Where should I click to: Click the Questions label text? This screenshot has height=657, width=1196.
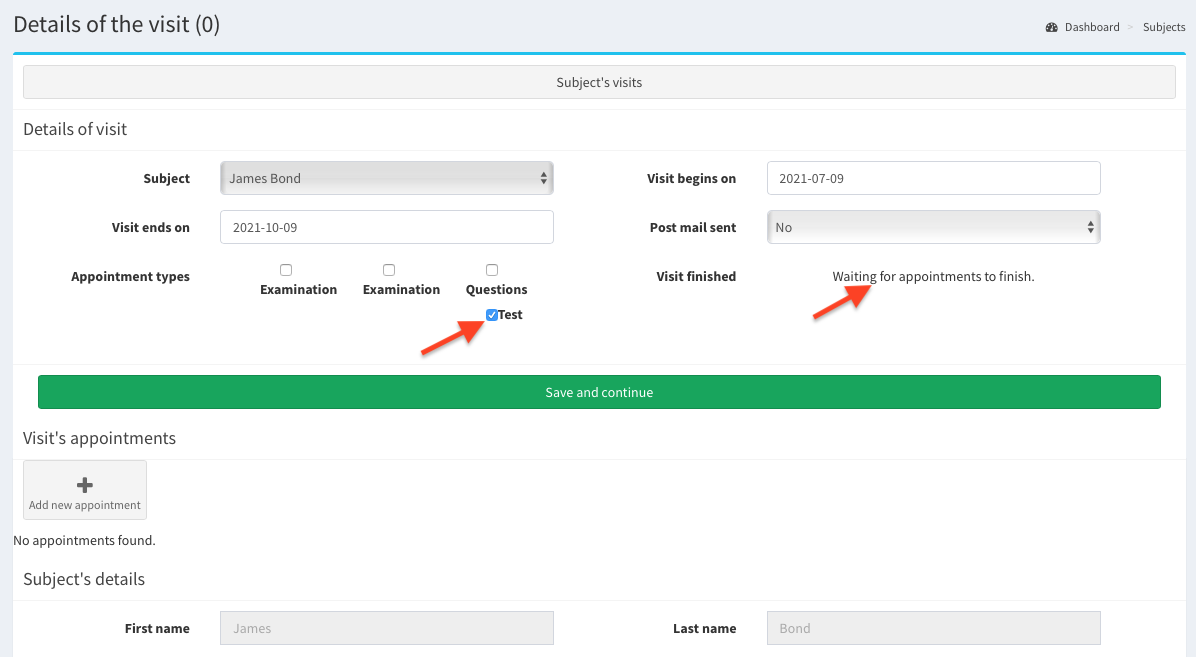click(x=496, y=289)
